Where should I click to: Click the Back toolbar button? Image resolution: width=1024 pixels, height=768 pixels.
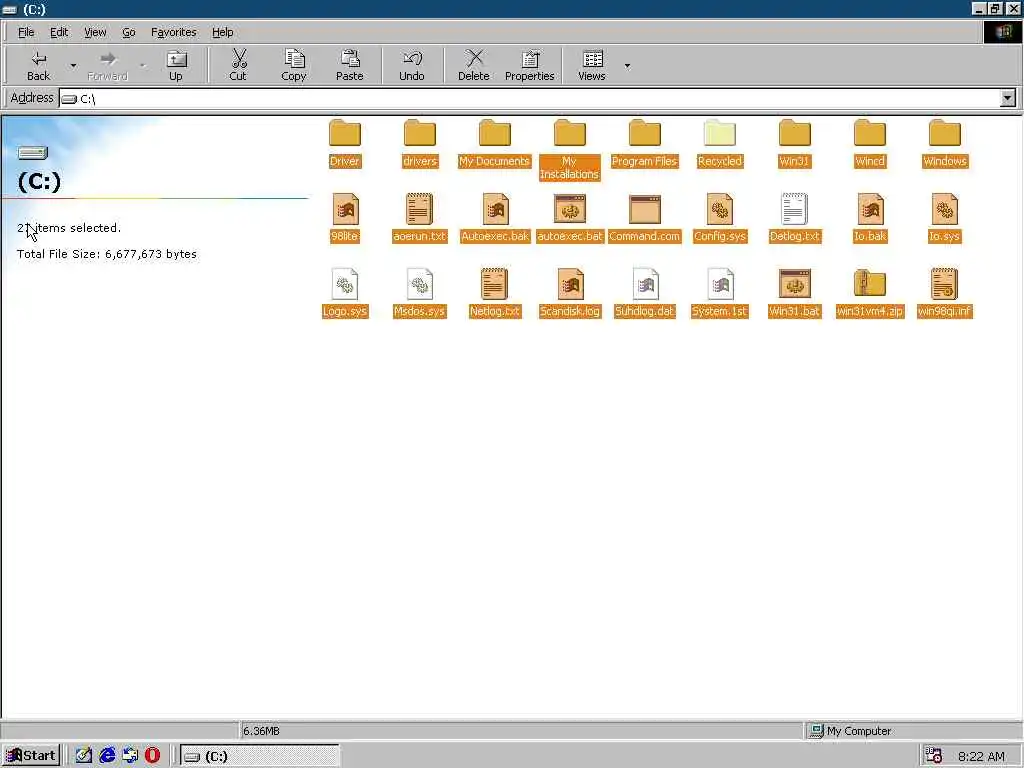pyautogui.click(x=38, y=65)
